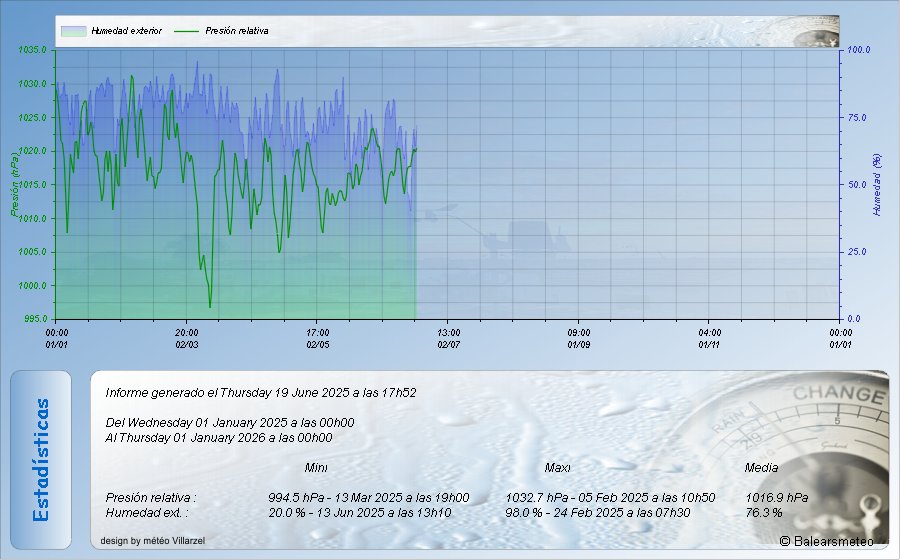Click the maximum pressure value 1032.7 hPa
The image size is (900, 560).
[x=537, y=497]
